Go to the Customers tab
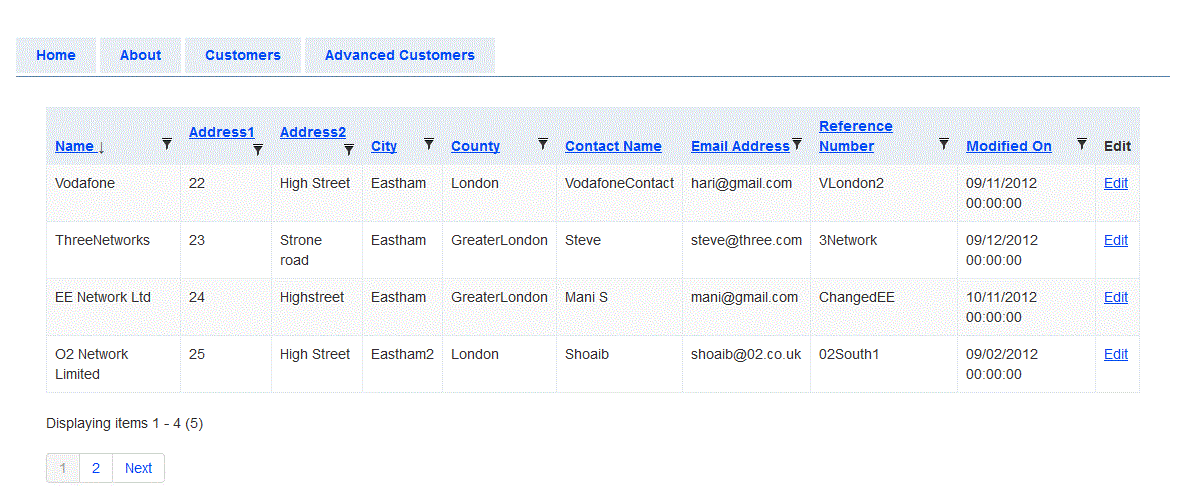Screen dimensions: 1178x496 [x=243, y=56]
